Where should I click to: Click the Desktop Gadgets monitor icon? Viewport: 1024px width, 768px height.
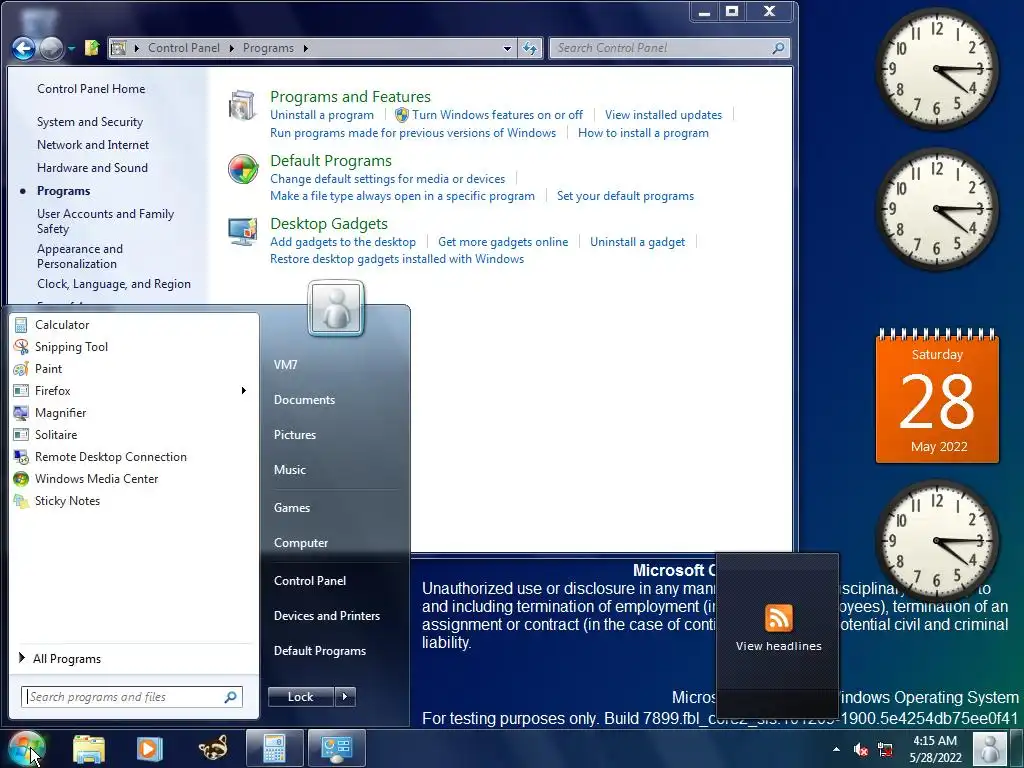[242, 232]
